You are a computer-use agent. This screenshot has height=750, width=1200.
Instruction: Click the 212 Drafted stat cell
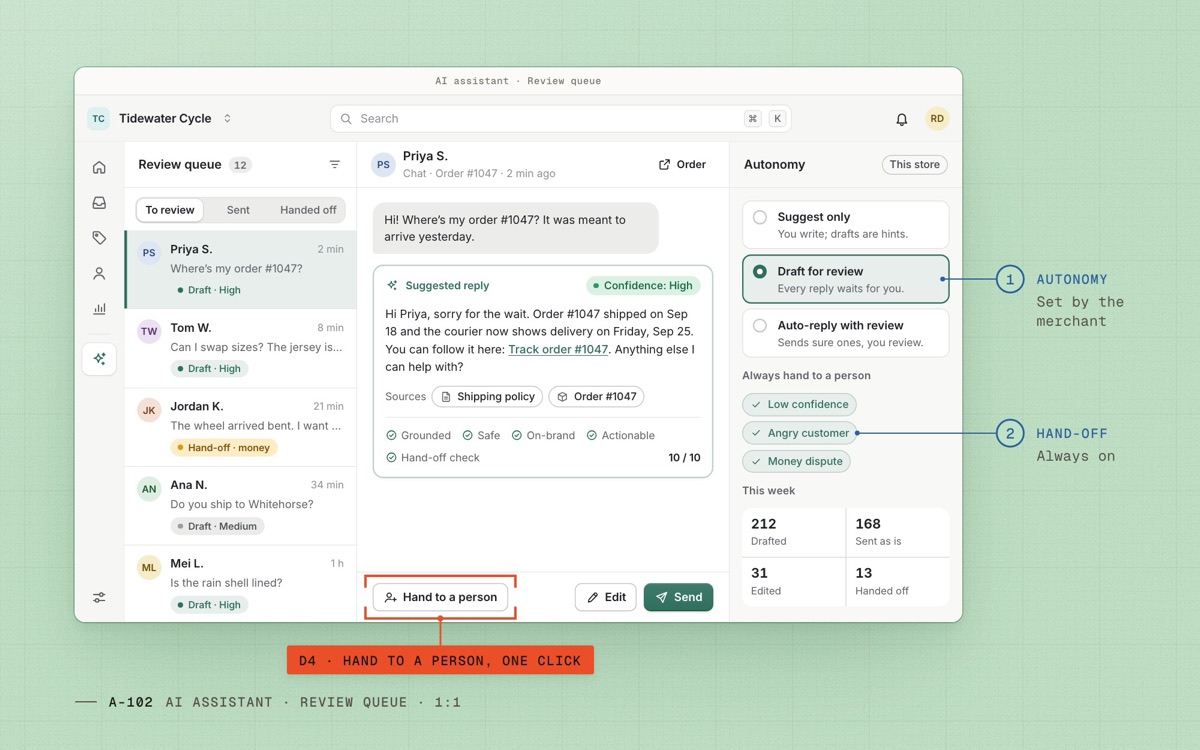[x=794, y=532]
